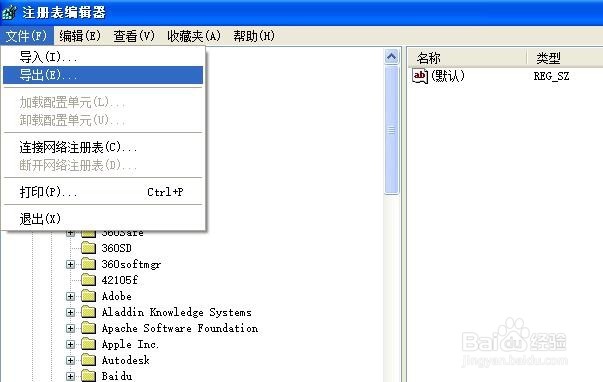
Task: Select 退出(X) to quit
Action: tap(103, 219)
